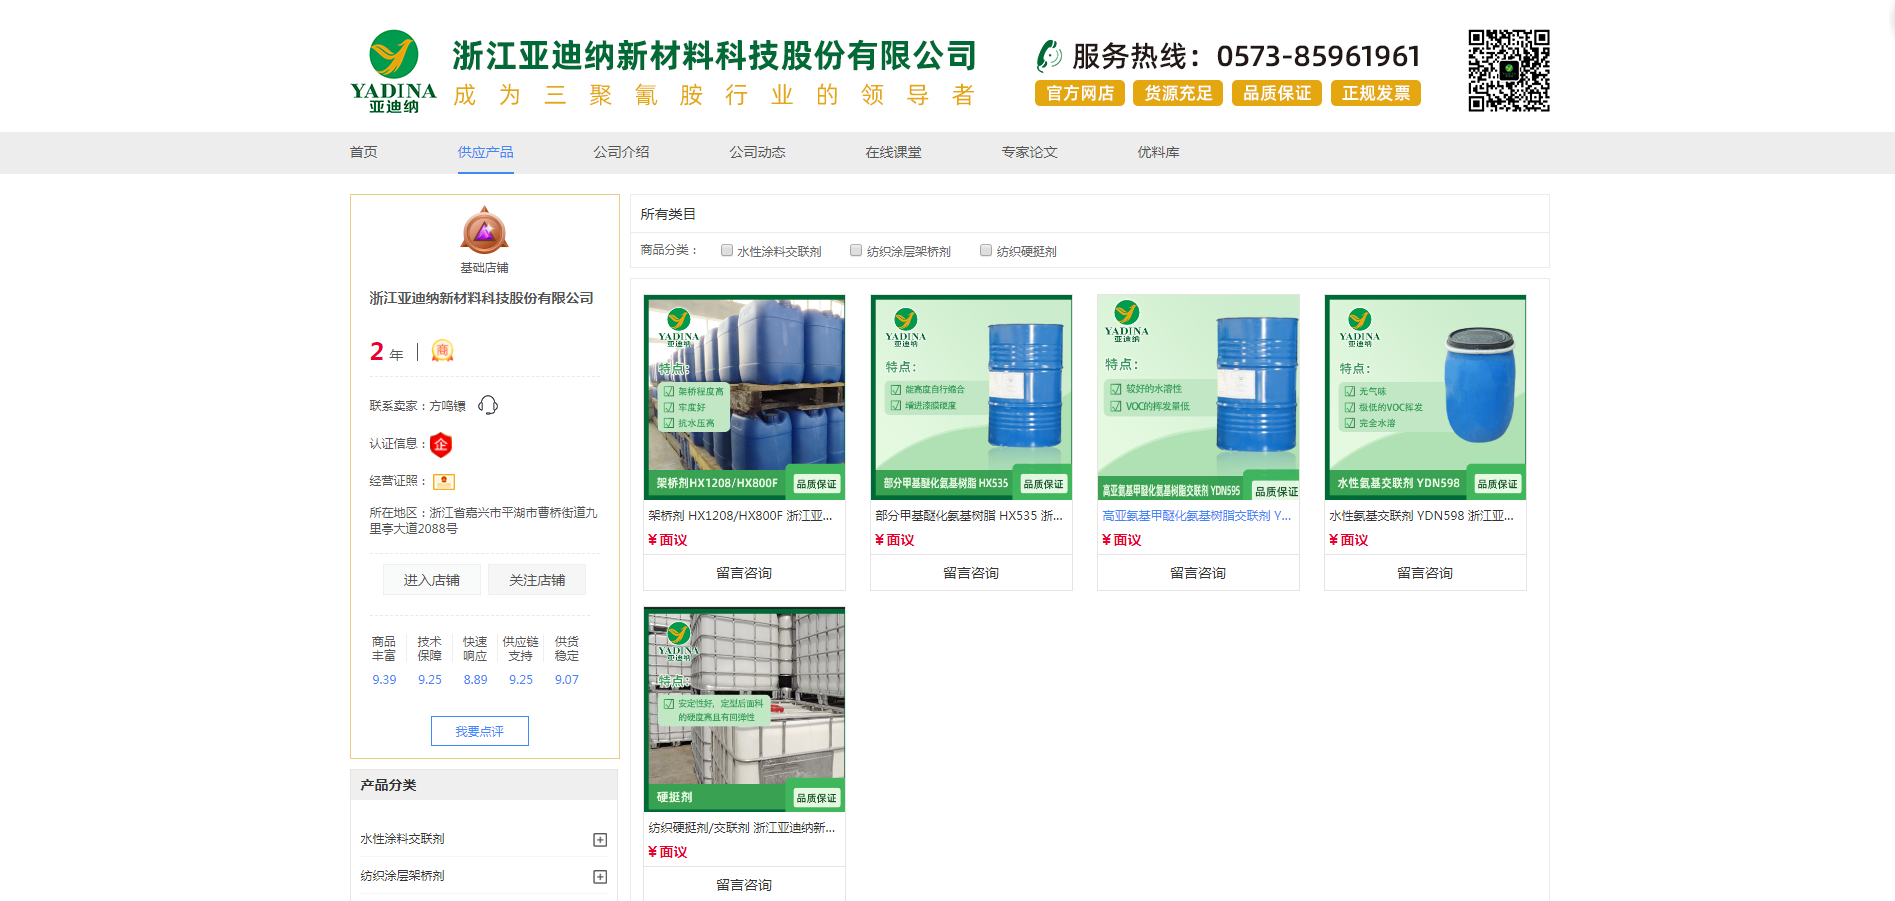
Task: Click the 进入店铺 button
Action: (x=432, y=580)
